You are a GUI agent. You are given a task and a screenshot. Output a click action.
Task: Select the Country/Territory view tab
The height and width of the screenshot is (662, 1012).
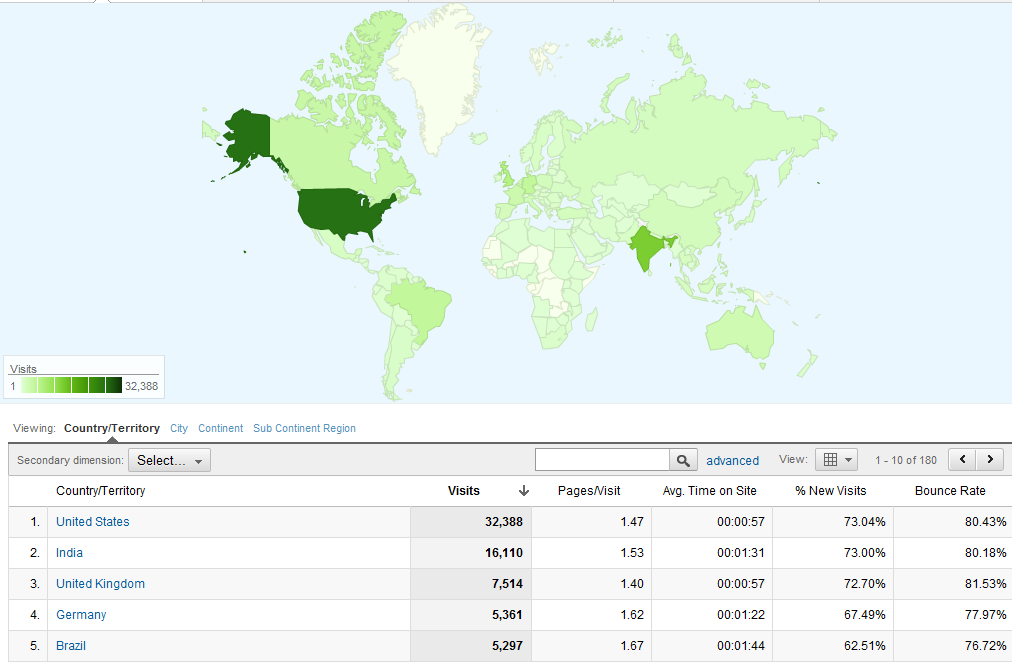112,428
